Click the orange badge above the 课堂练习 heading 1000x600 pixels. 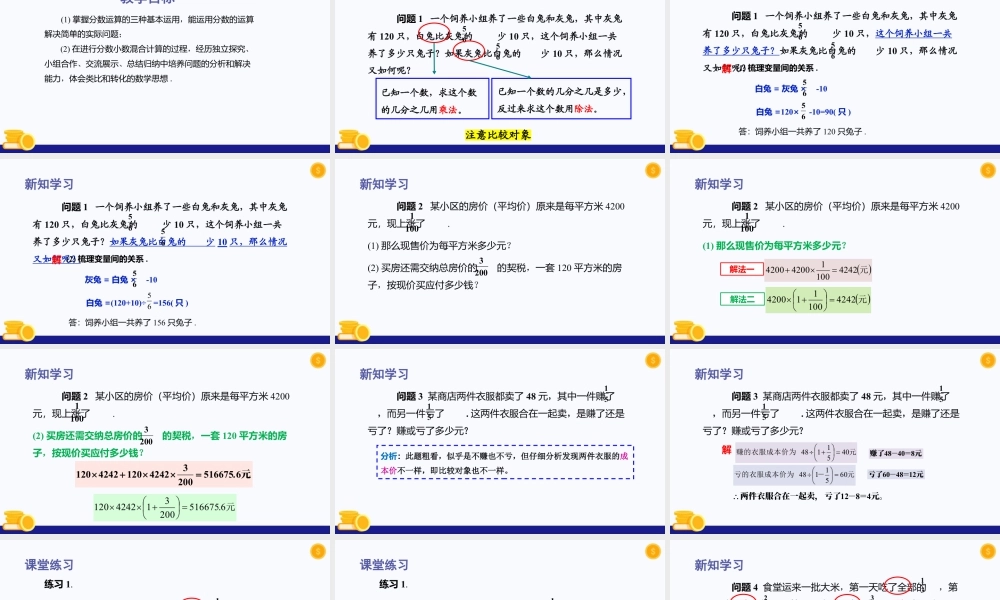(317, 550)
